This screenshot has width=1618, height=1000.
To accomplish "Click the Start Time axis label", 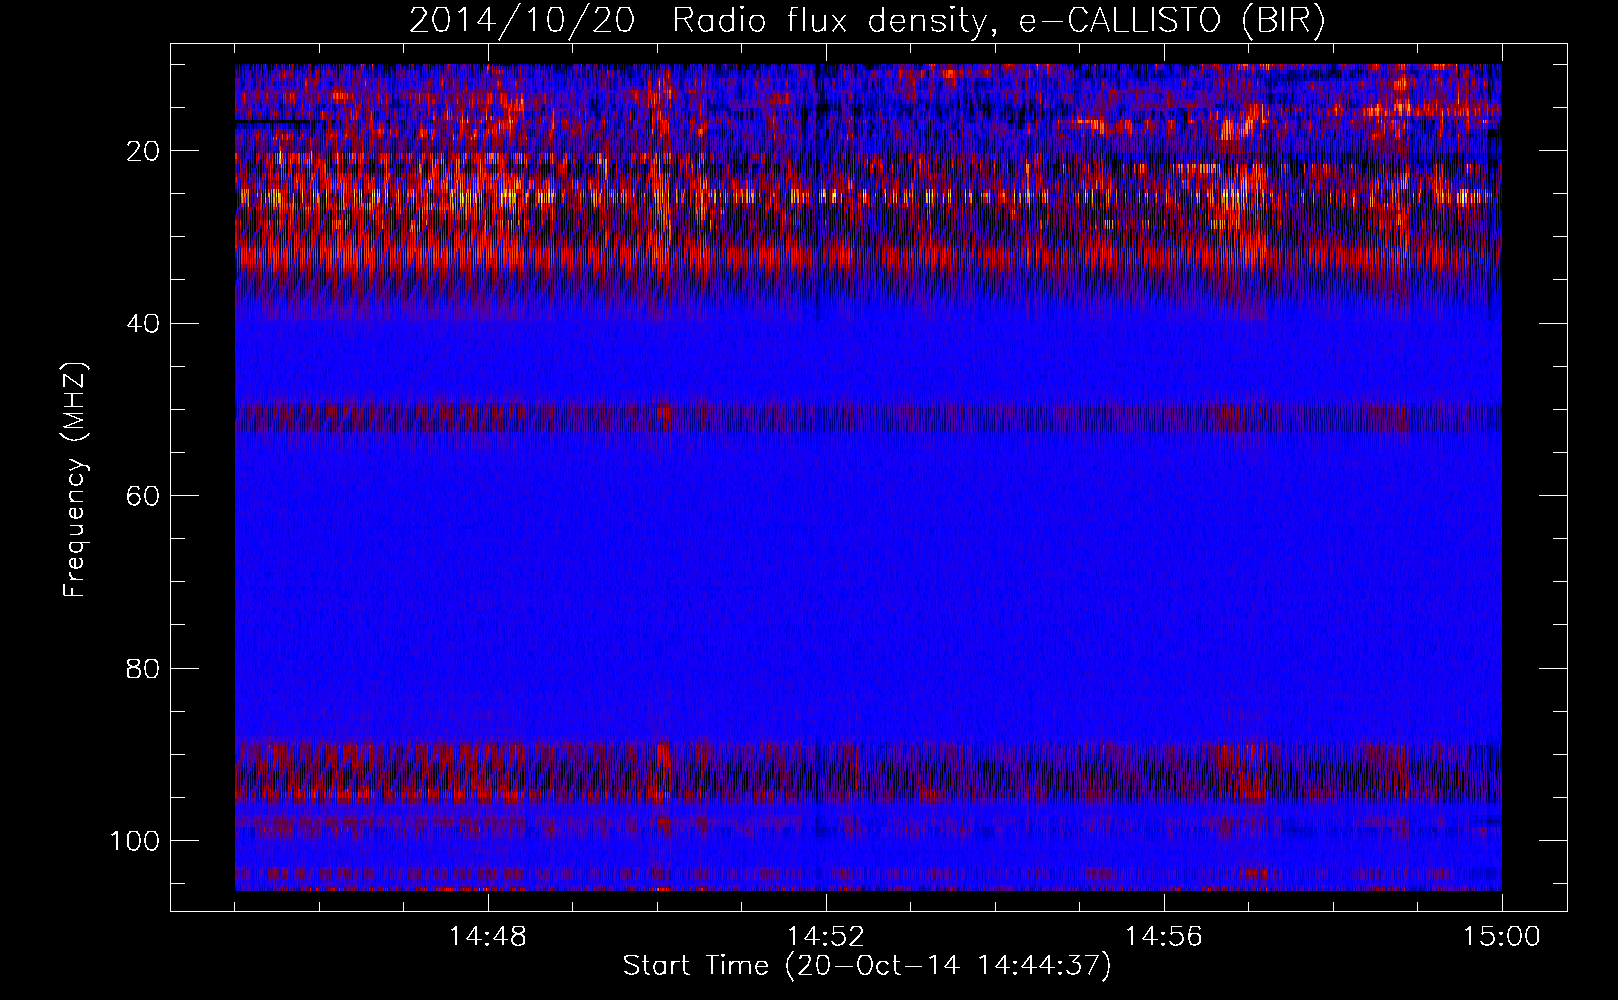I will [x=867, y=966].
